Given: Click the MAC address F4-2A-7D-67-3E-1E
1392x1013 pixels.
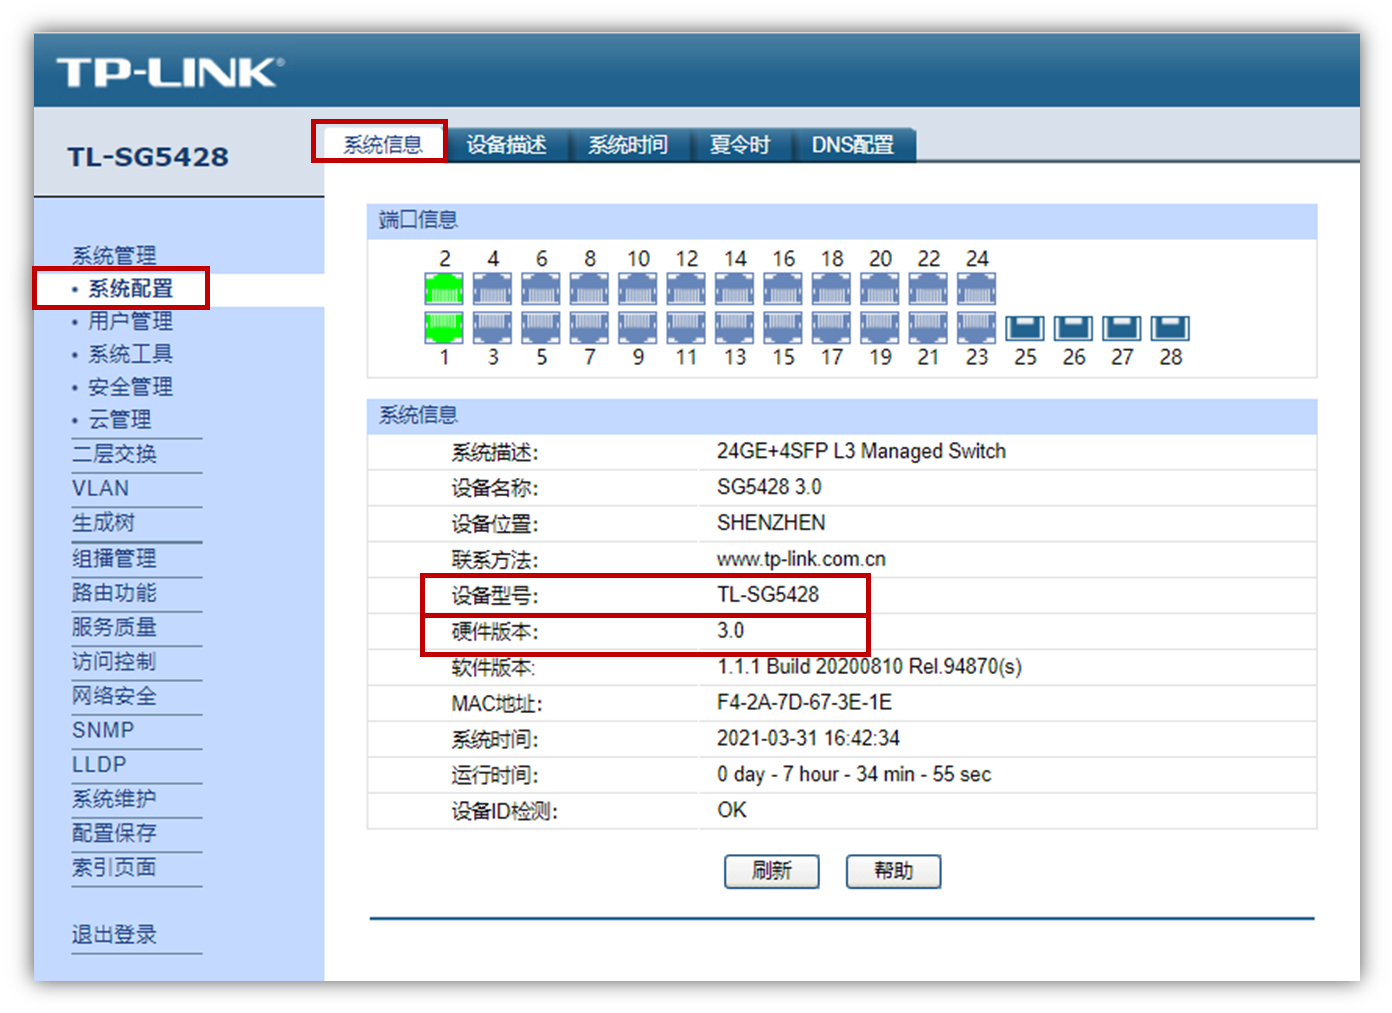Looking at the screenshot, I should [804, 702].
